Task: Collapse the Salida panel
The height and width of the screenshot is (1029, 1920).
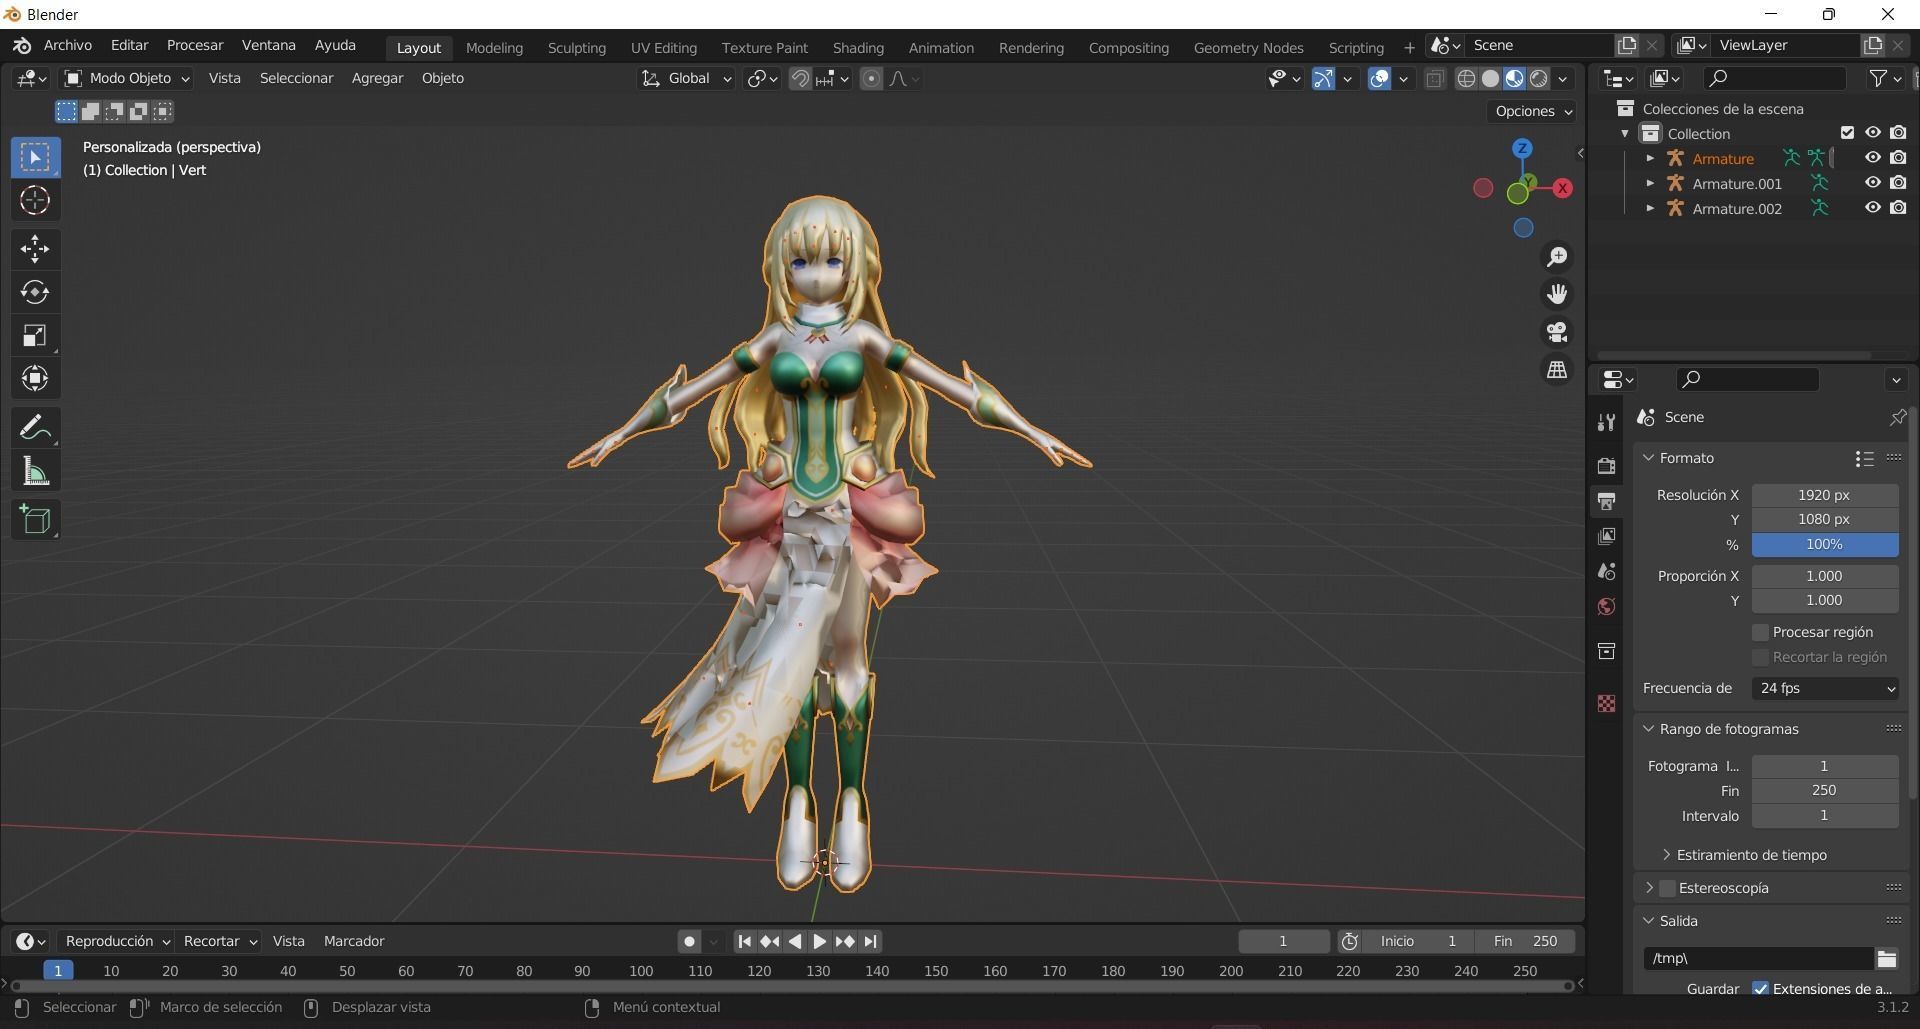Action: 1648,921
